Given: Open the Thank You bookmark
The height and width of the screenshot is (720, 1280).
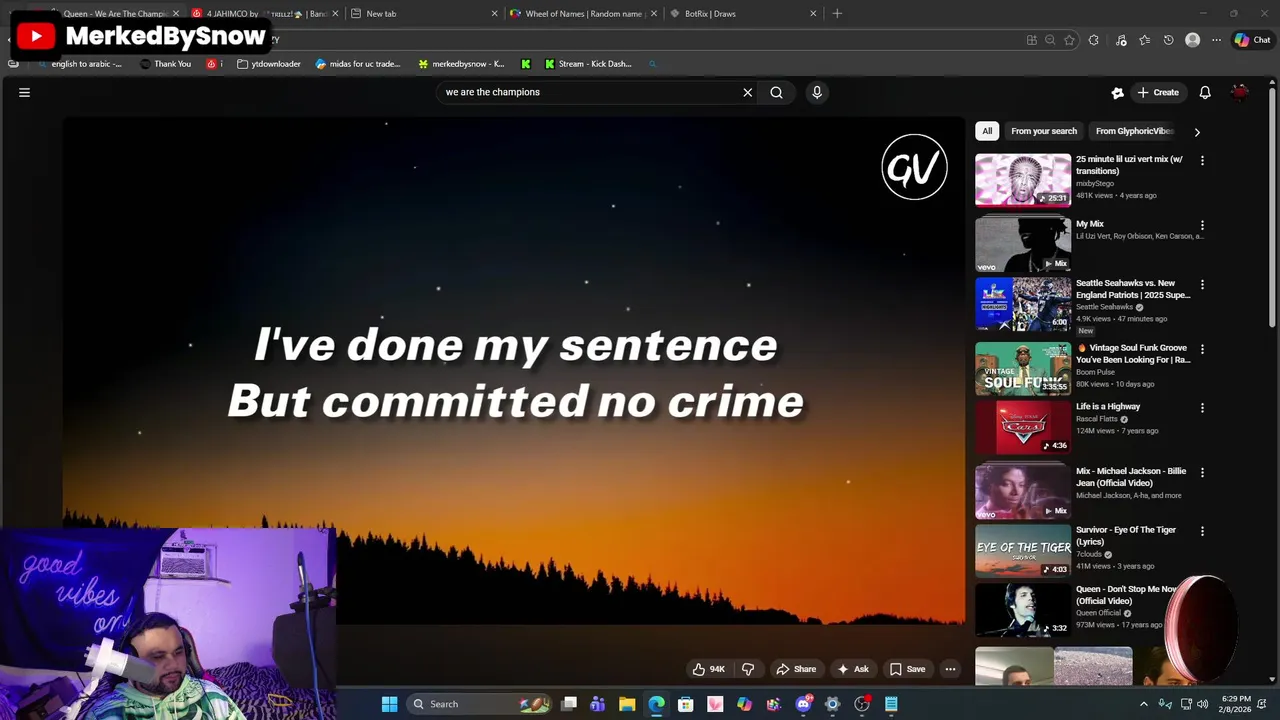Looking at the screenshot, I should (x=165, y=64).
